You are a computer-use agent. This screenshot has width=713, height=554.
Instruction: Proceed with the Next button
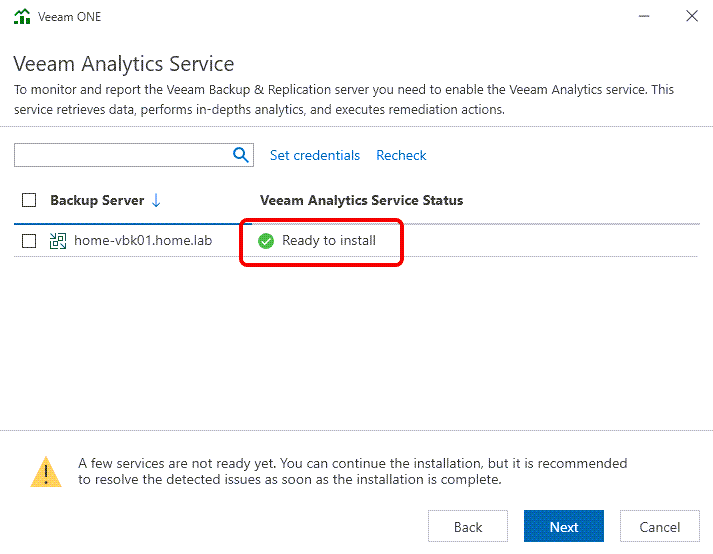pyautogui.click(x=563, y=527)
